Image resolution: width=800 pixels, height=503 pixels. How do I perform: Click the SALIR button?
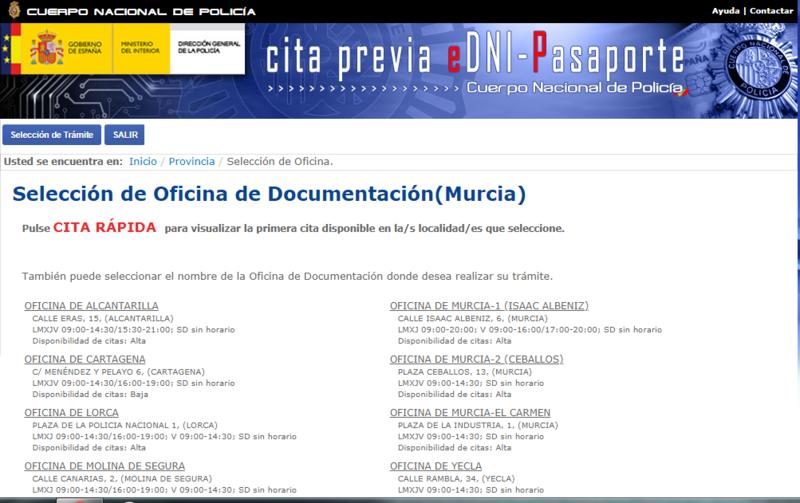[x=125, y=135]
